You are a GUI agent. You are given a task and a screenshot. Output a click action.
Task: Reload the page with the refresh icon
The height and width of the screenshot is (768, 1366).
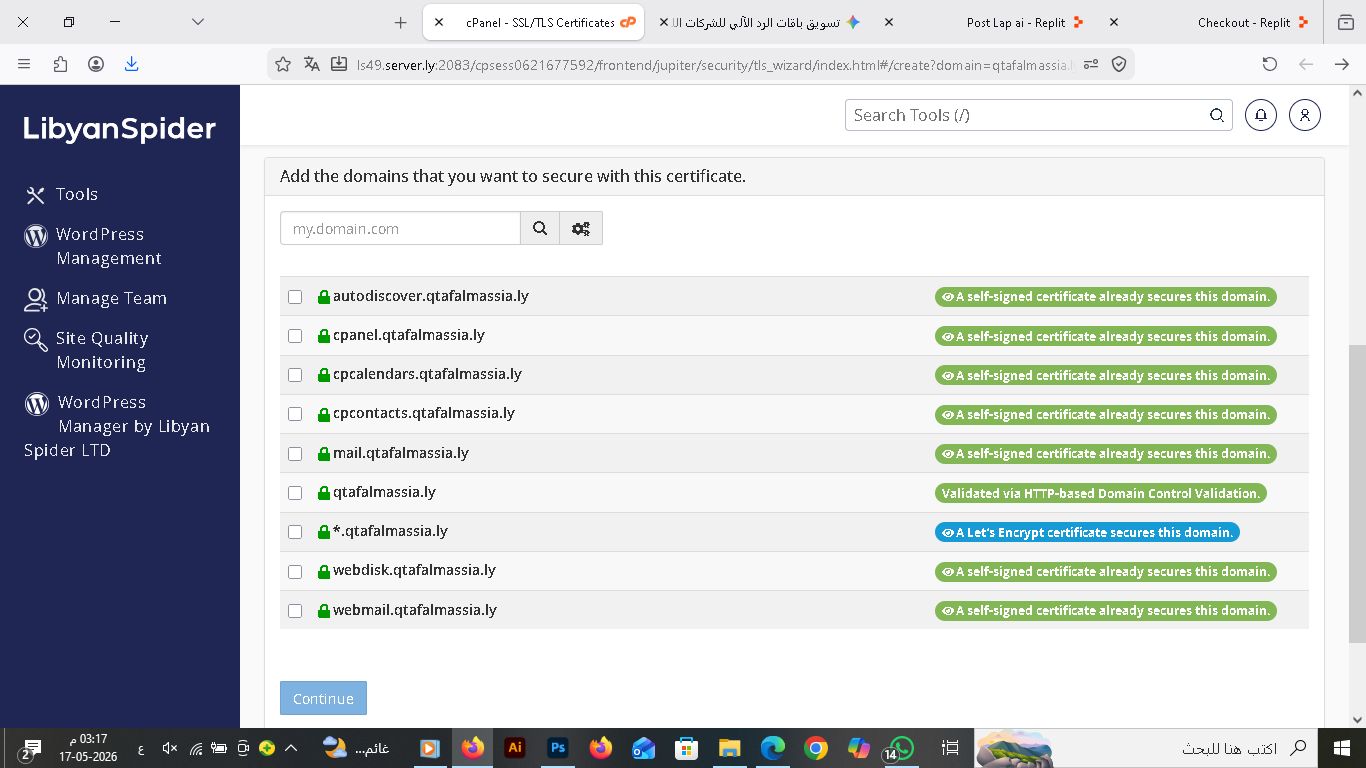[1270, 64]
